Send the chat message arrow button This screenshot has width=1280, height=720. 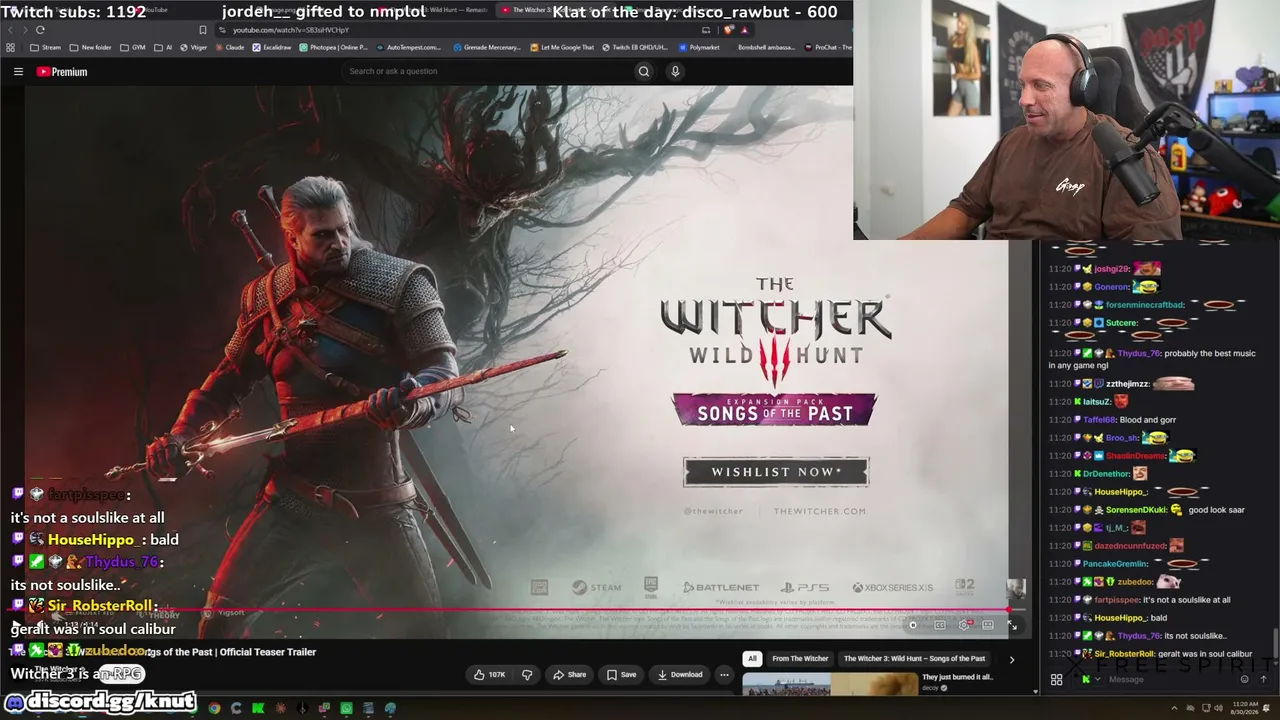coord(1264,680)
